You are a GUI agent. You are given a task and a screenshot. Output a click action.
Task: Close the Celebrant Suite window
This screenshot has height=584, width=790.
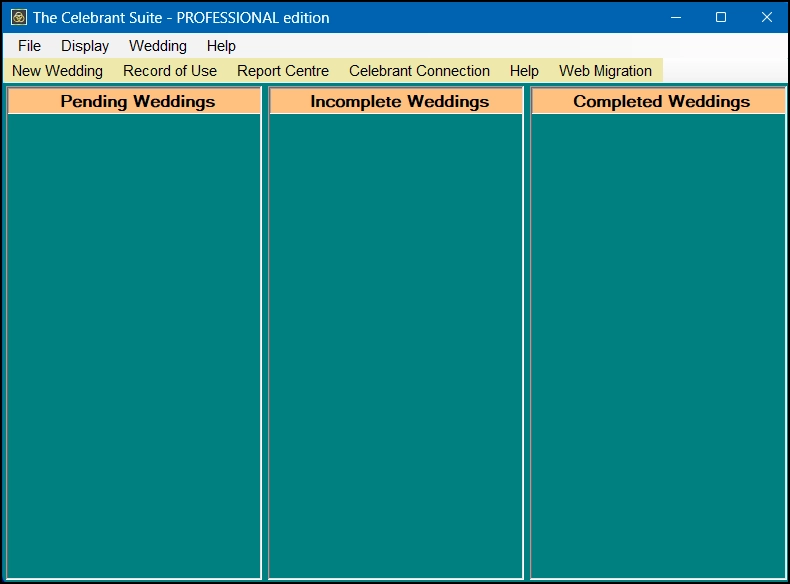[766, 18]
